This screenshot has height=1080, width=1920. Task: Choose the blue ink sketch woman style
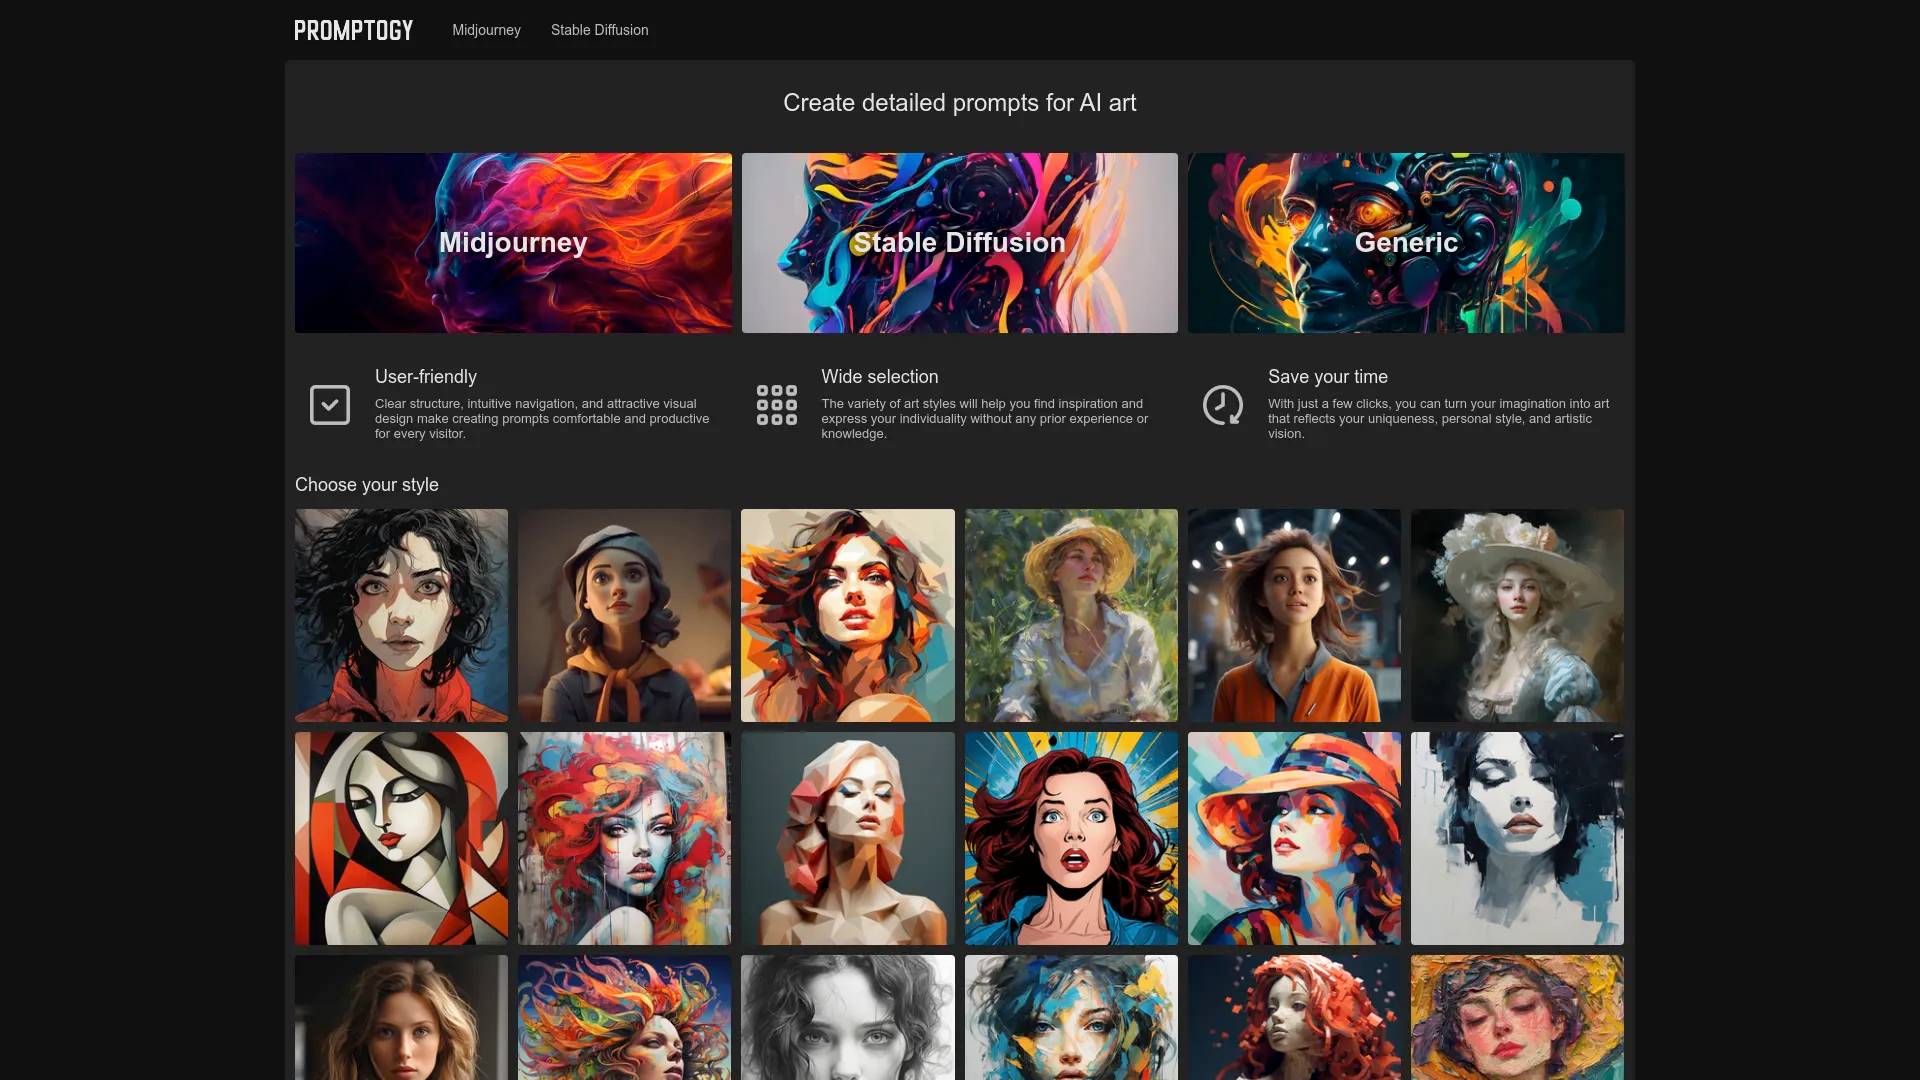(x=1517, y=838)
